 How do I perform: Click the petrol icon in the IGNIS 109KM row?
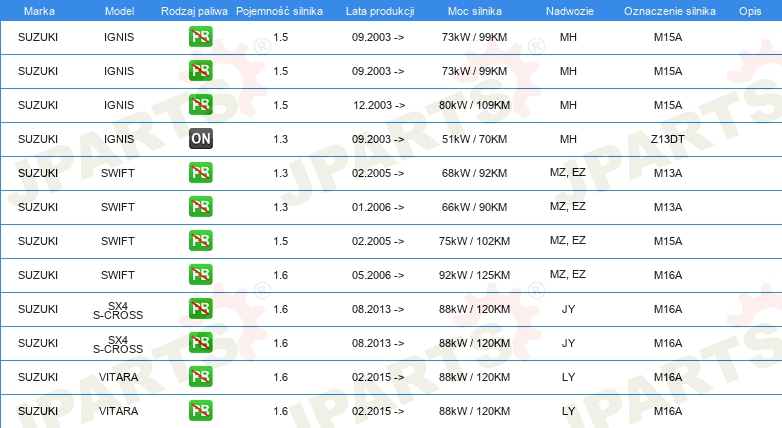(200, 105)
